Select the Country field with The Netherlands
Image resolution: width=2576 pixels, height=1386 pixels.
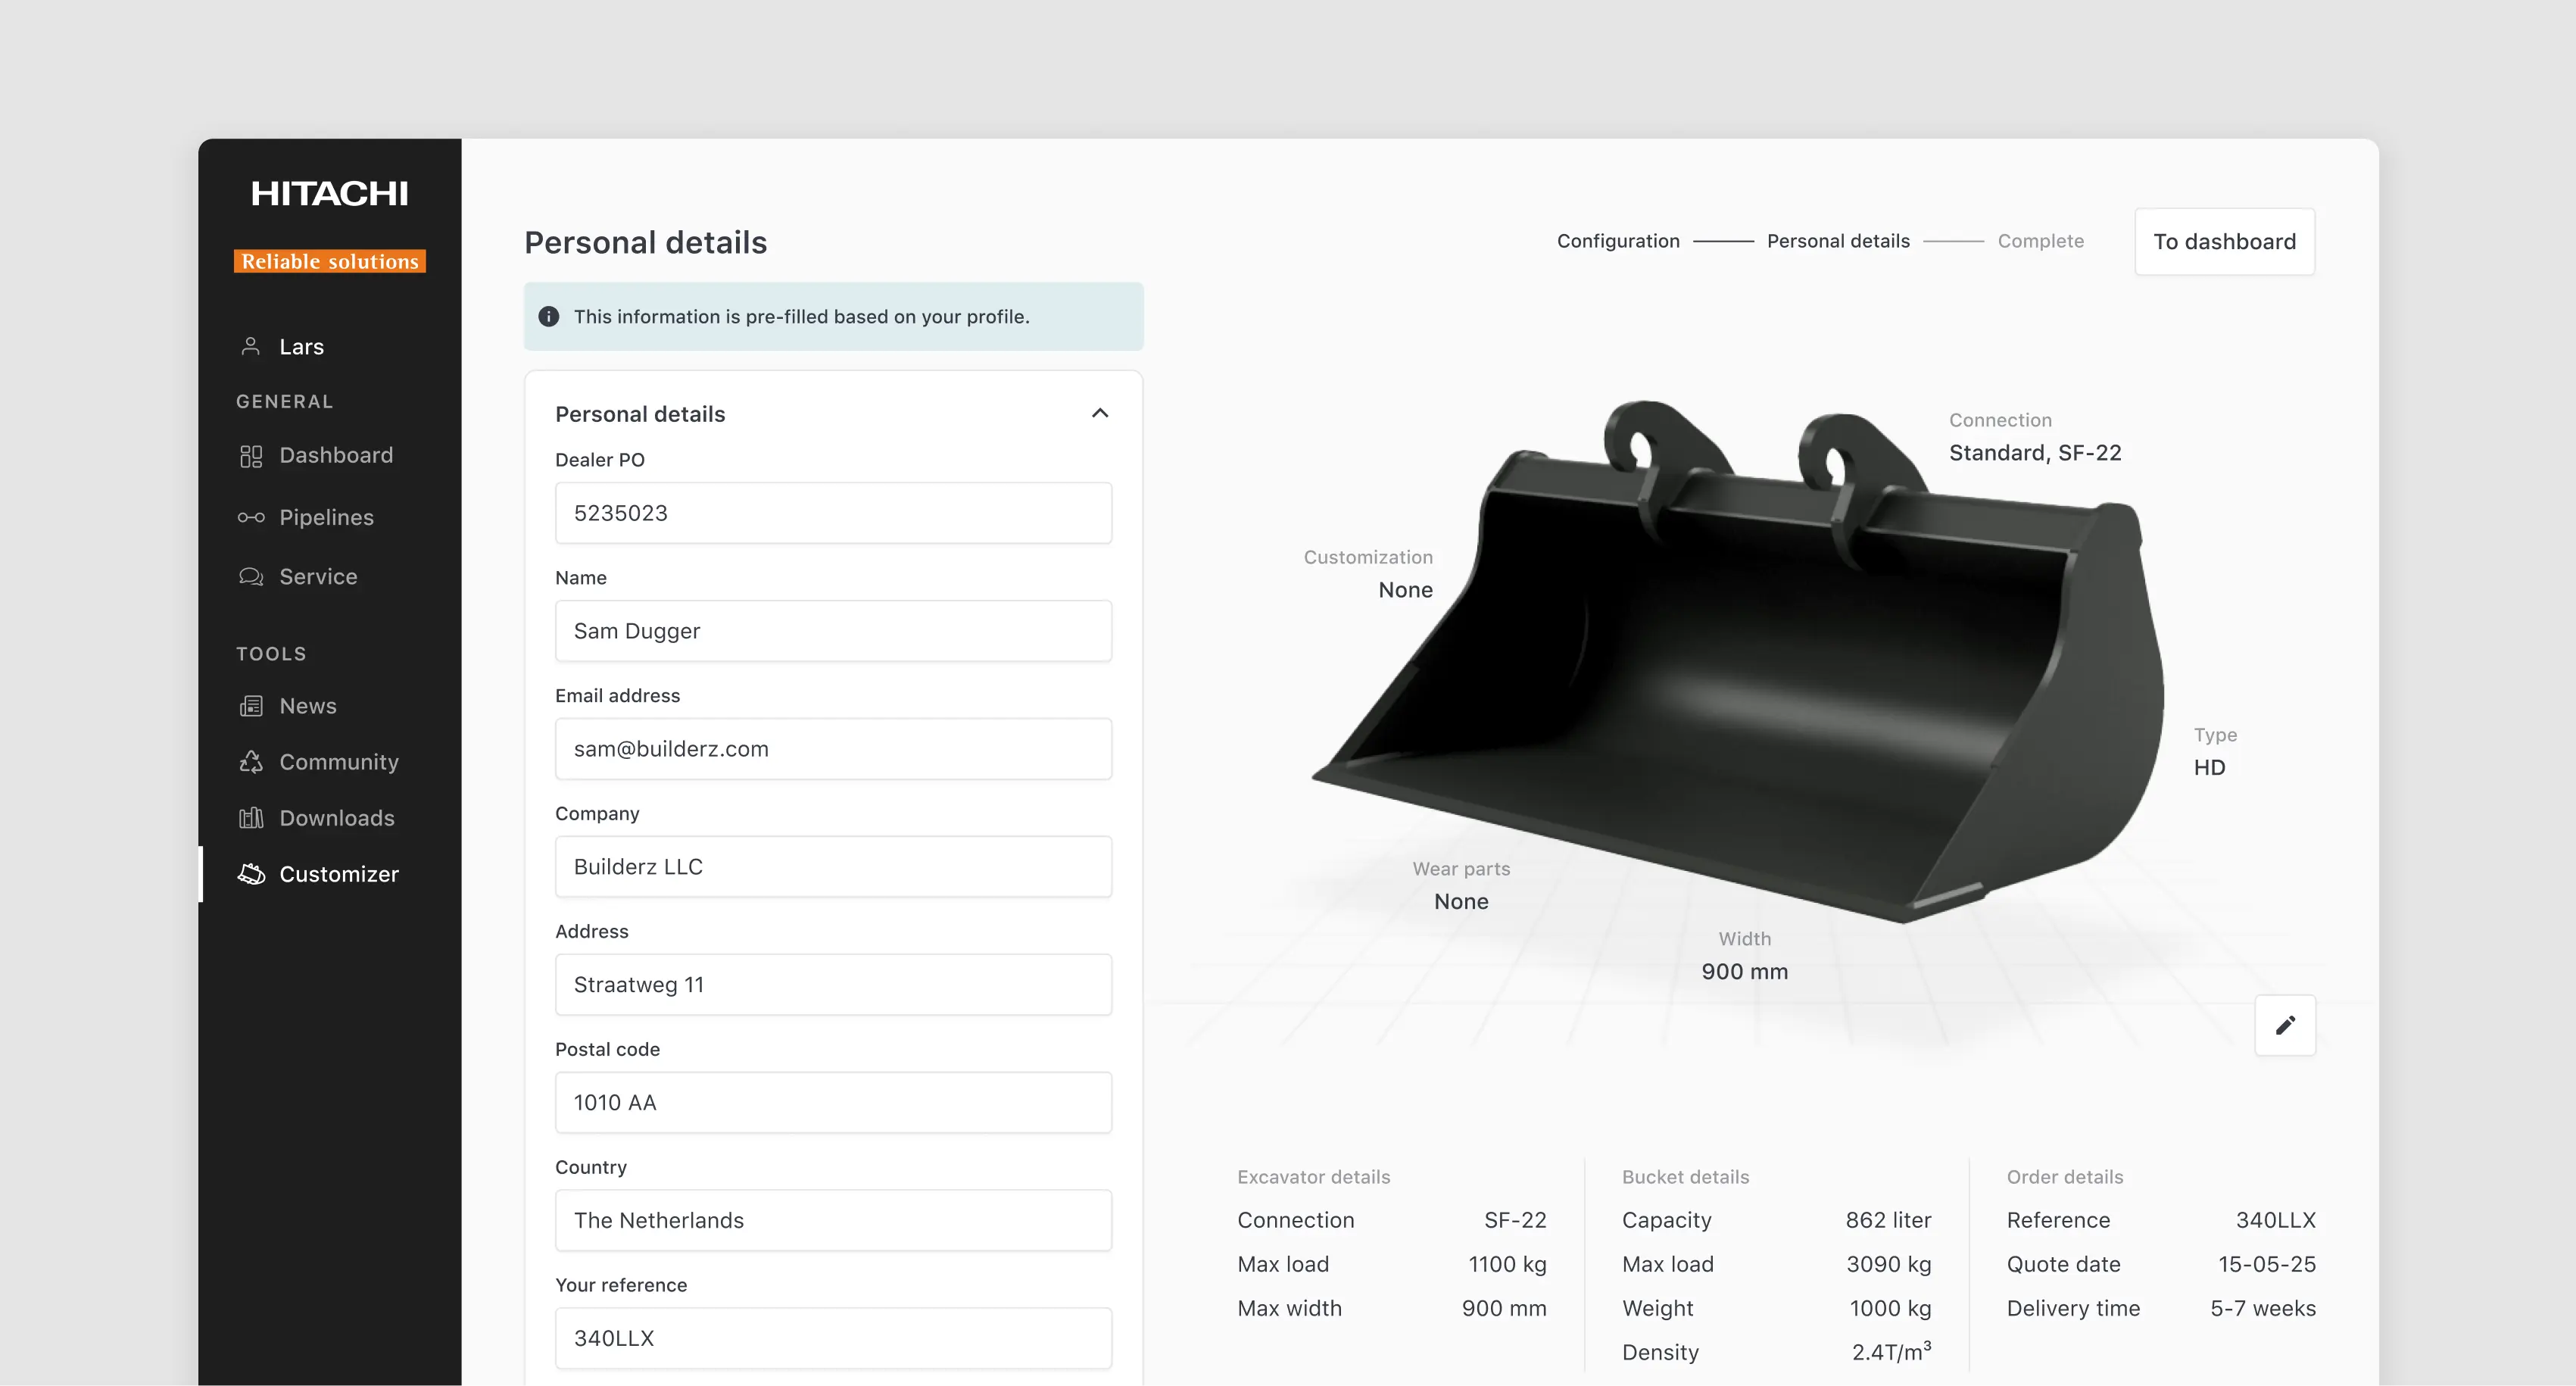pyautogui.click(x=833, y=1220)
